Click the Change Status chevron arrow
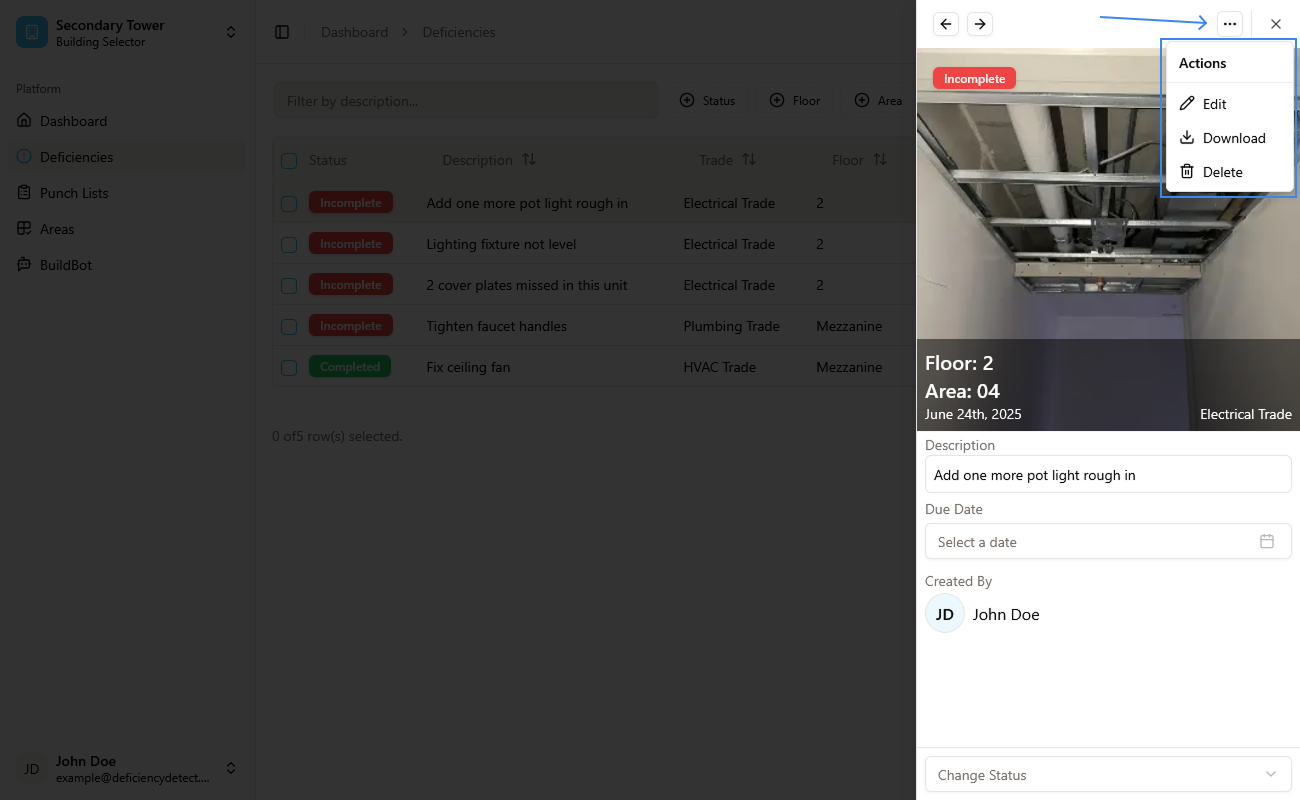The image size is (1300, 800). point(1271,775)
